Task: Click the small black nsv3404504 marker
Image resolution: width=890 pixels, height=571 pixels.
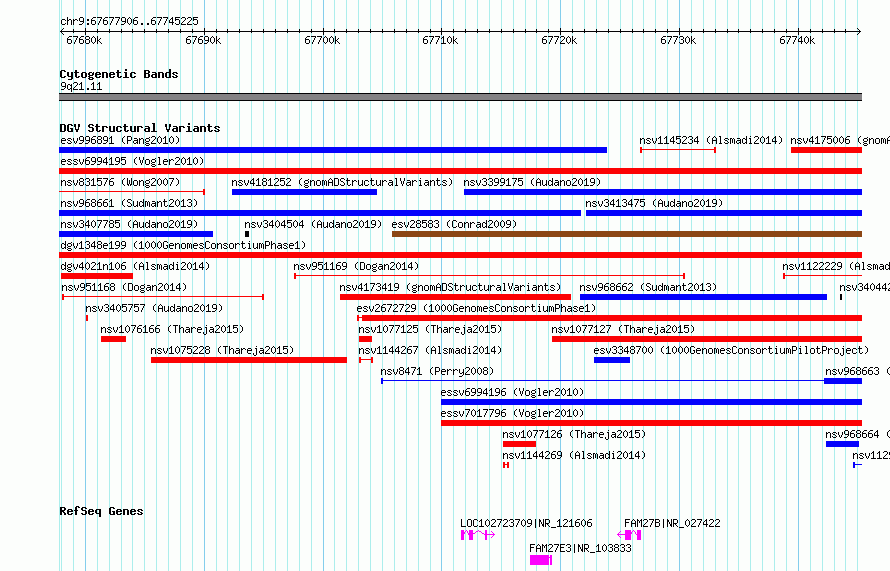Action: [x=247, y=234]
